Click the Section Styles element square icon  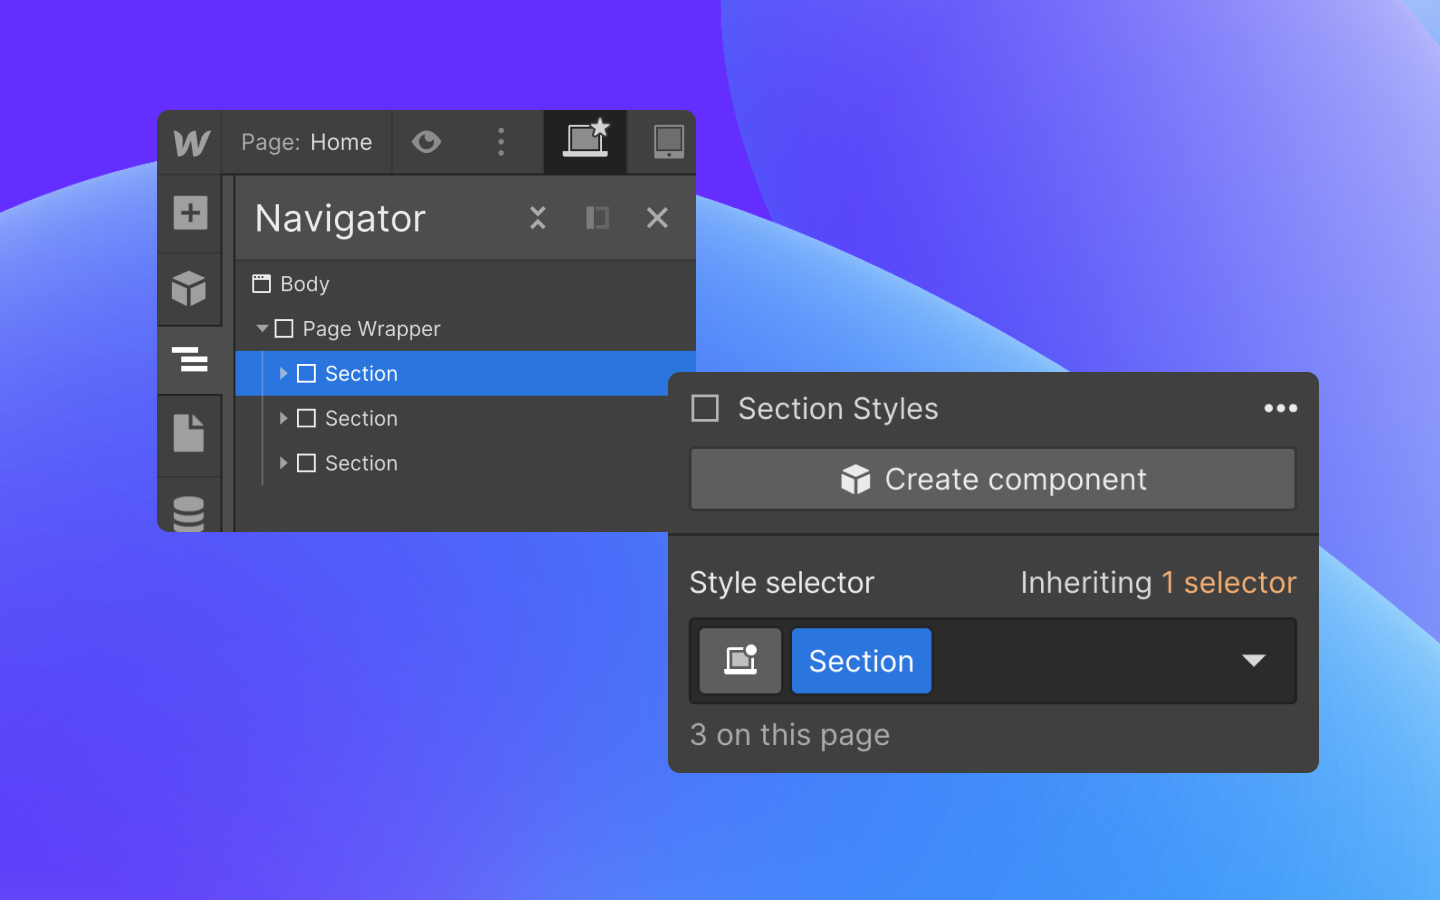click(x=705, y=408)
